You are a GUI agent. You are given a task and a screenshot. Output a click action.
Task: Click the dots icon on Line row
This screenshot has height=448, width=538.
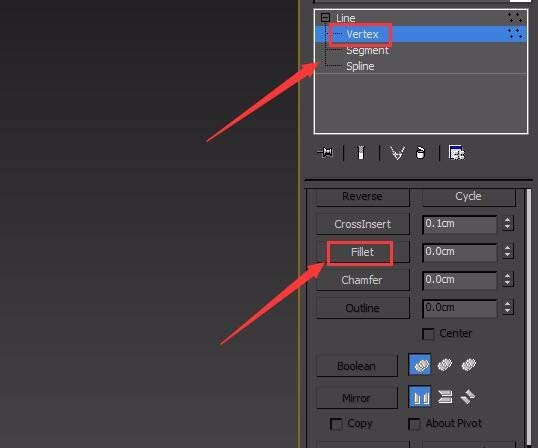(515, 17)
